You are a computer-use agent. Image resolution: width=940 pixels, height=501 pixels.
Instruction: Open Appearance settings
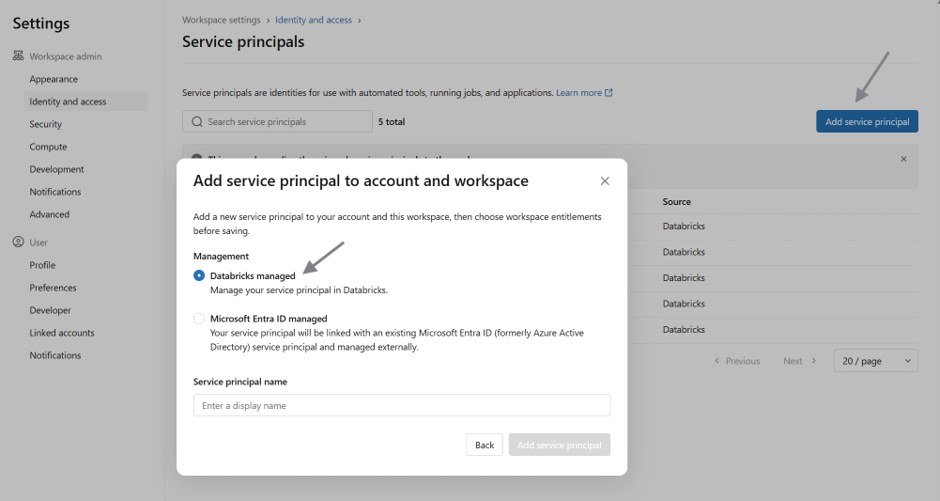pos(53,79)
